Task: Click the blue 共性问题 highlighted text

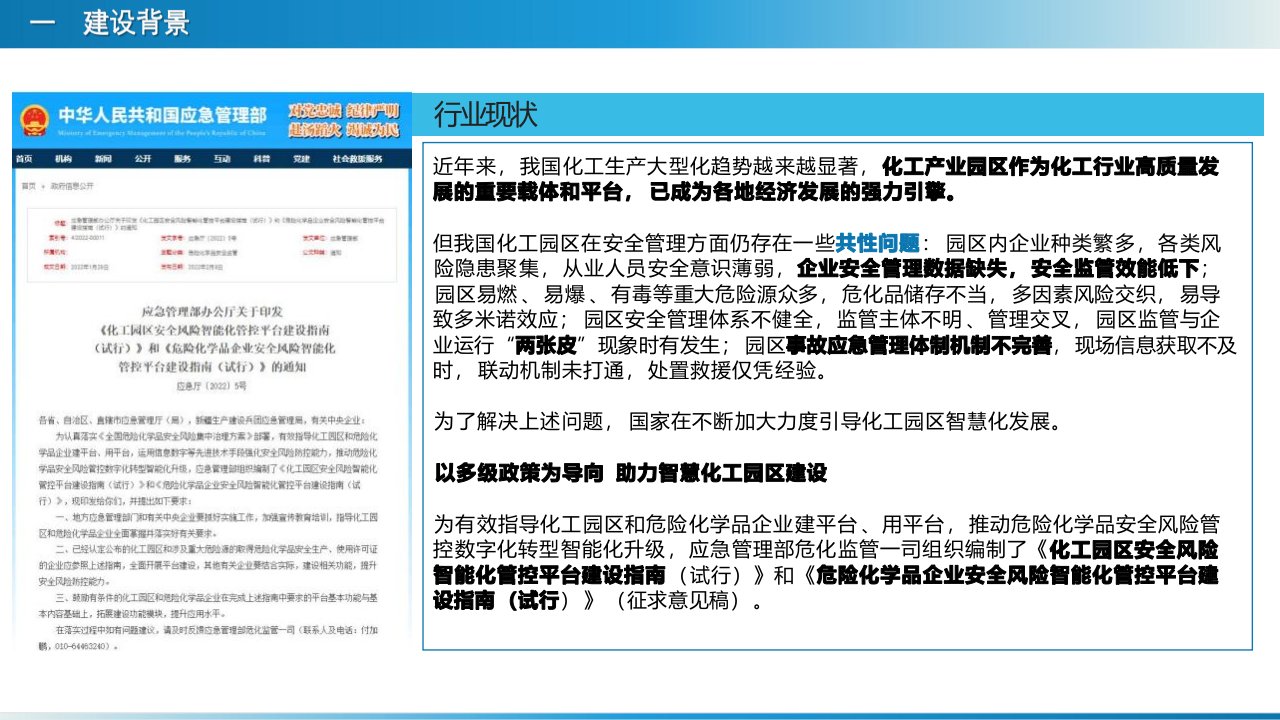Action: coord(877,244)
